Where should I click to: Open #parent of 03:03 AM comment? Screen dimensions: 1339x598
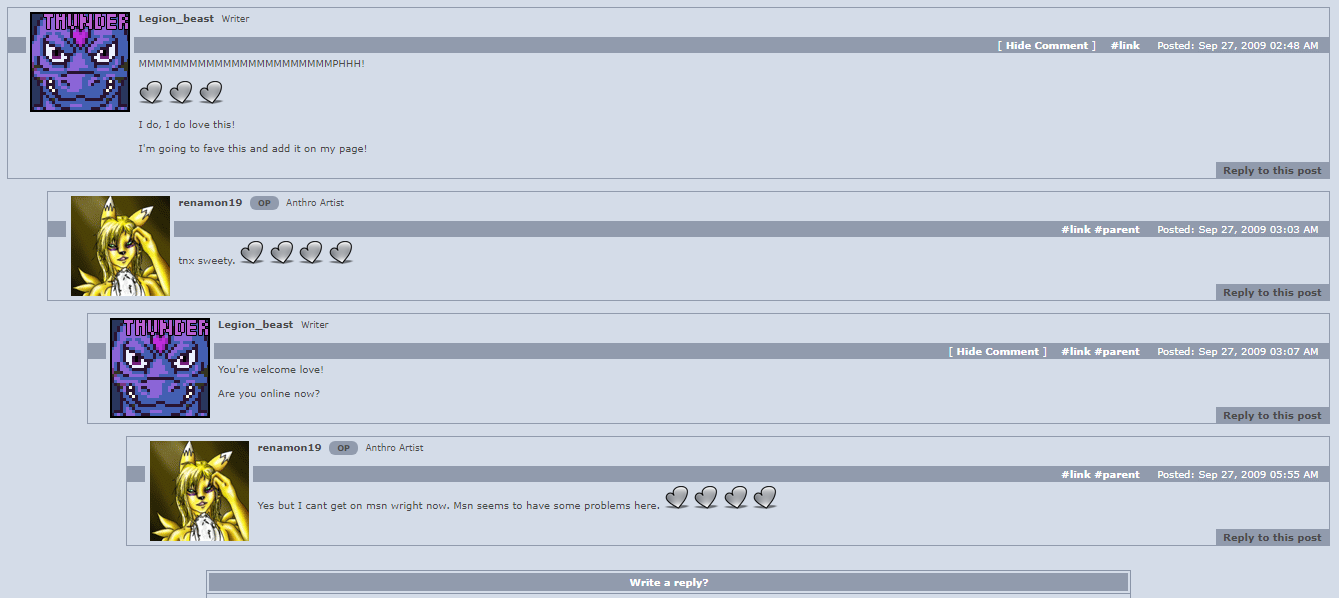(x=1117, y=230)
